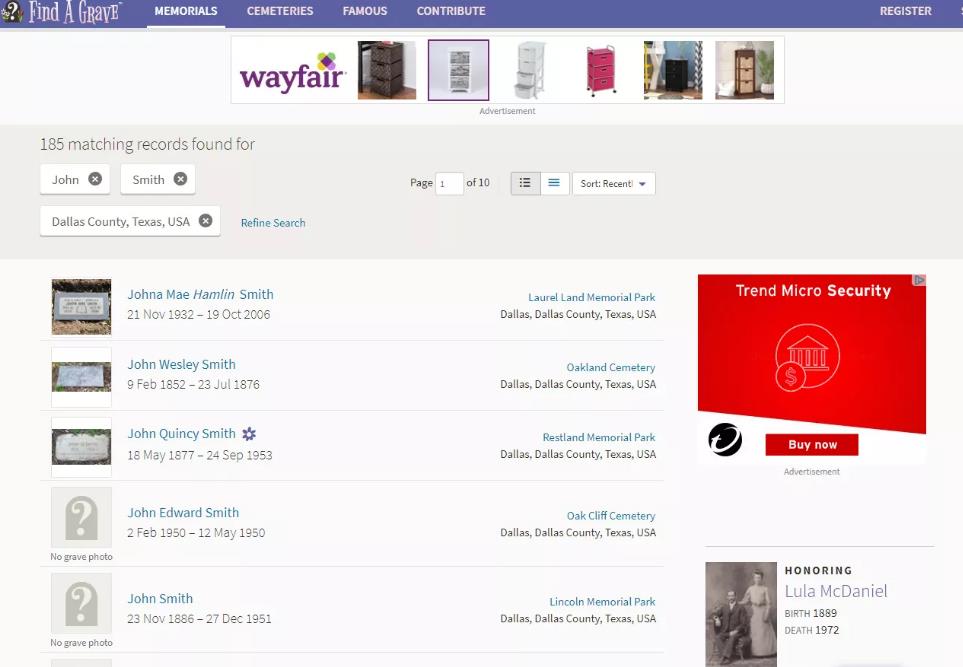Remove the Smith search filter chip
This screenshot has width=963, height=667.
pos(180,179)
